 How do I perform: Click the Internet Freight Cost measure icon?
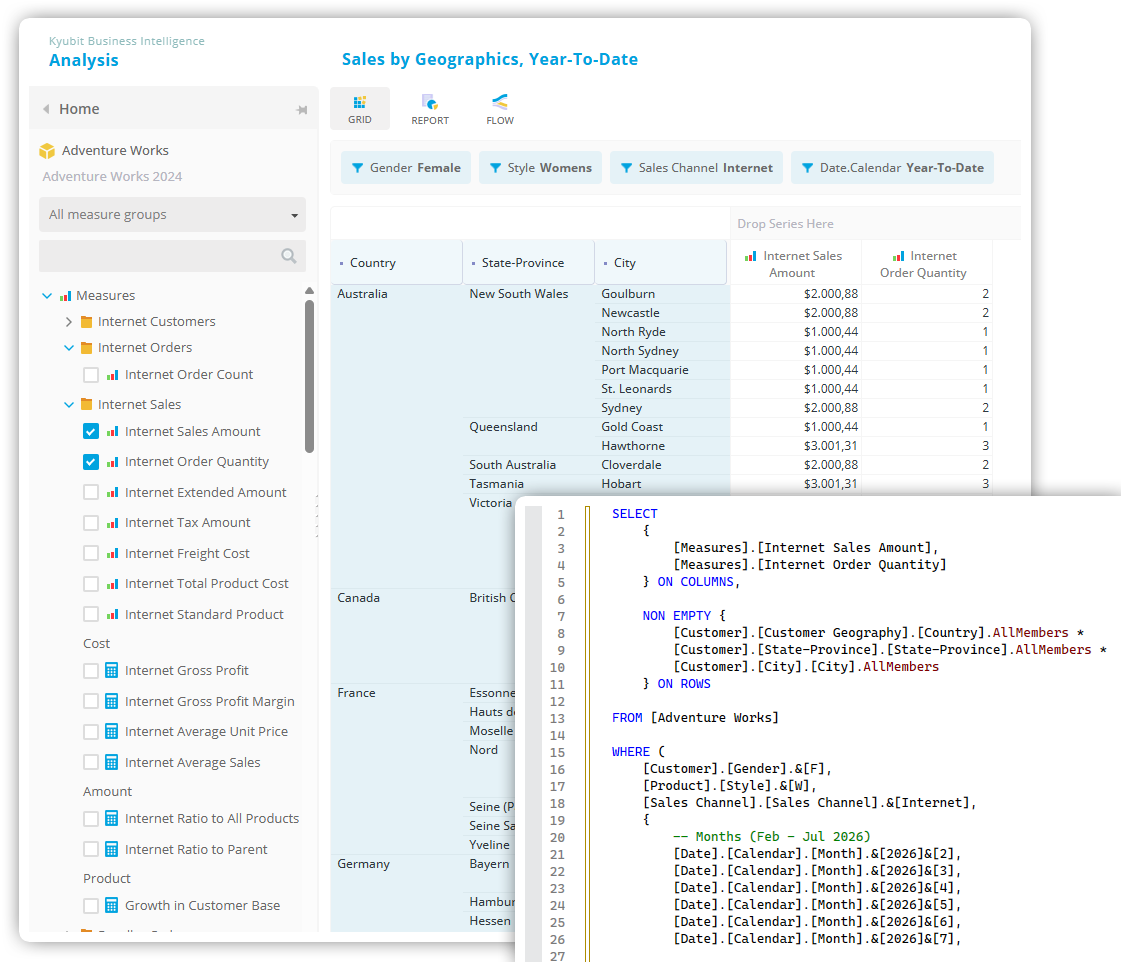point(112,554)
